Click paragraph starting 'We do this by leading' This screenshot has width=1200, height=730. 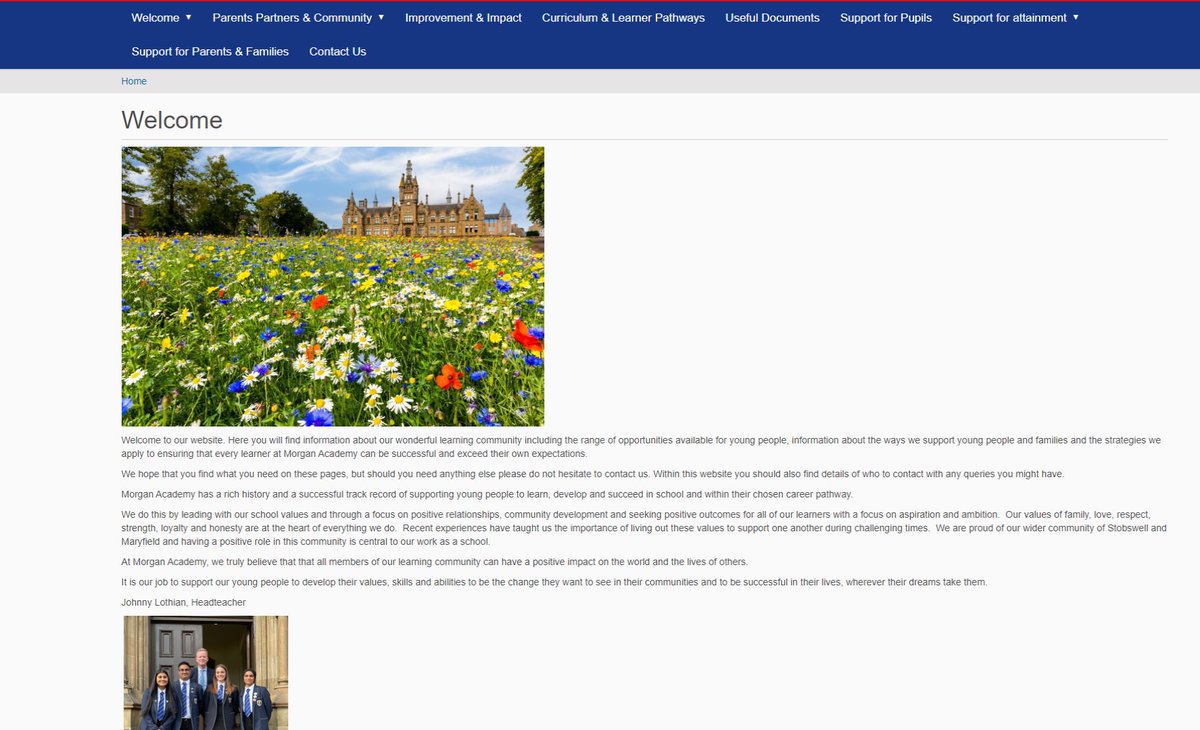click(644, 528)
